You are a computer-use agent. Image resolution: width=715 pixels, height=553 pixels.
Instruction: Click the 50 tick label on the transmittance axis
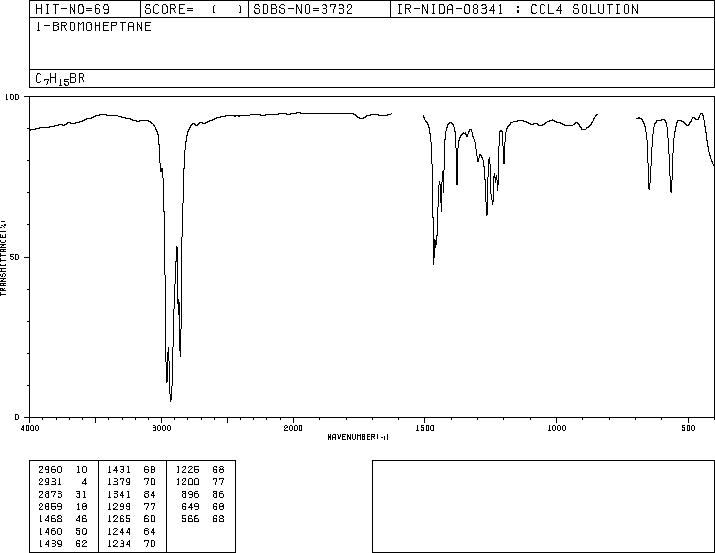tap(15, 257)
